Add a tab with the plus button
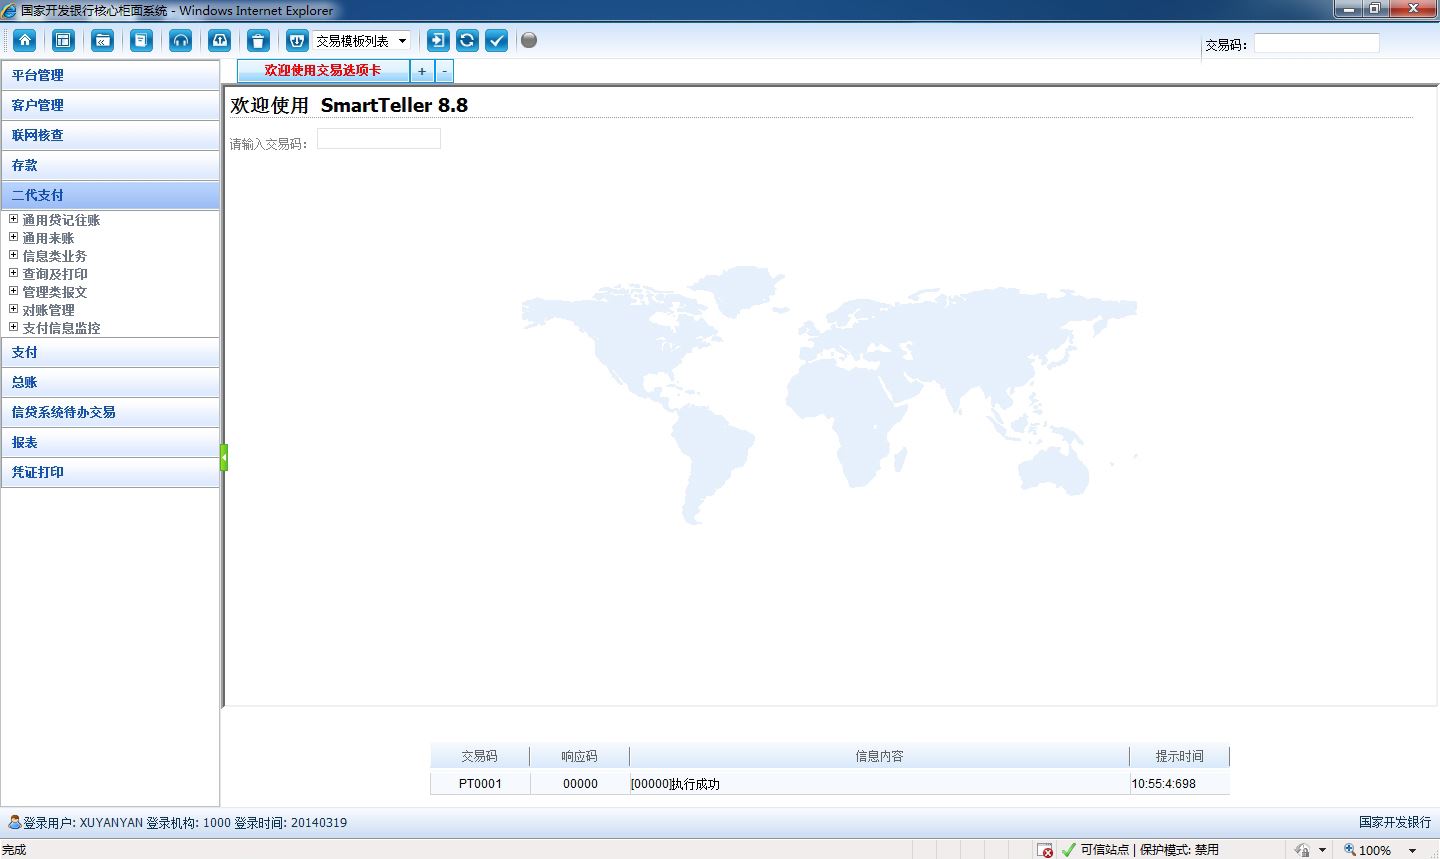The image size is (1440, 859). coord(422,71)
